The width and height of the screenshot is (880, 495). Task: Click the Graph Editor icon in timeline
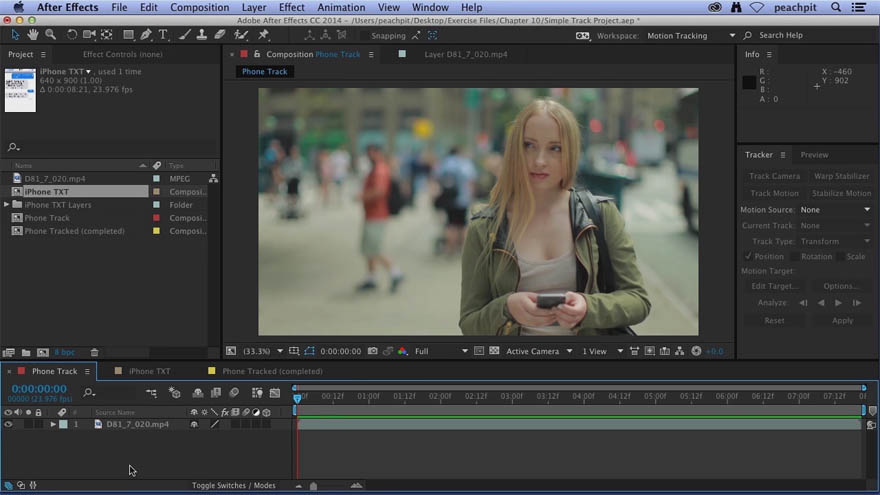275,393
